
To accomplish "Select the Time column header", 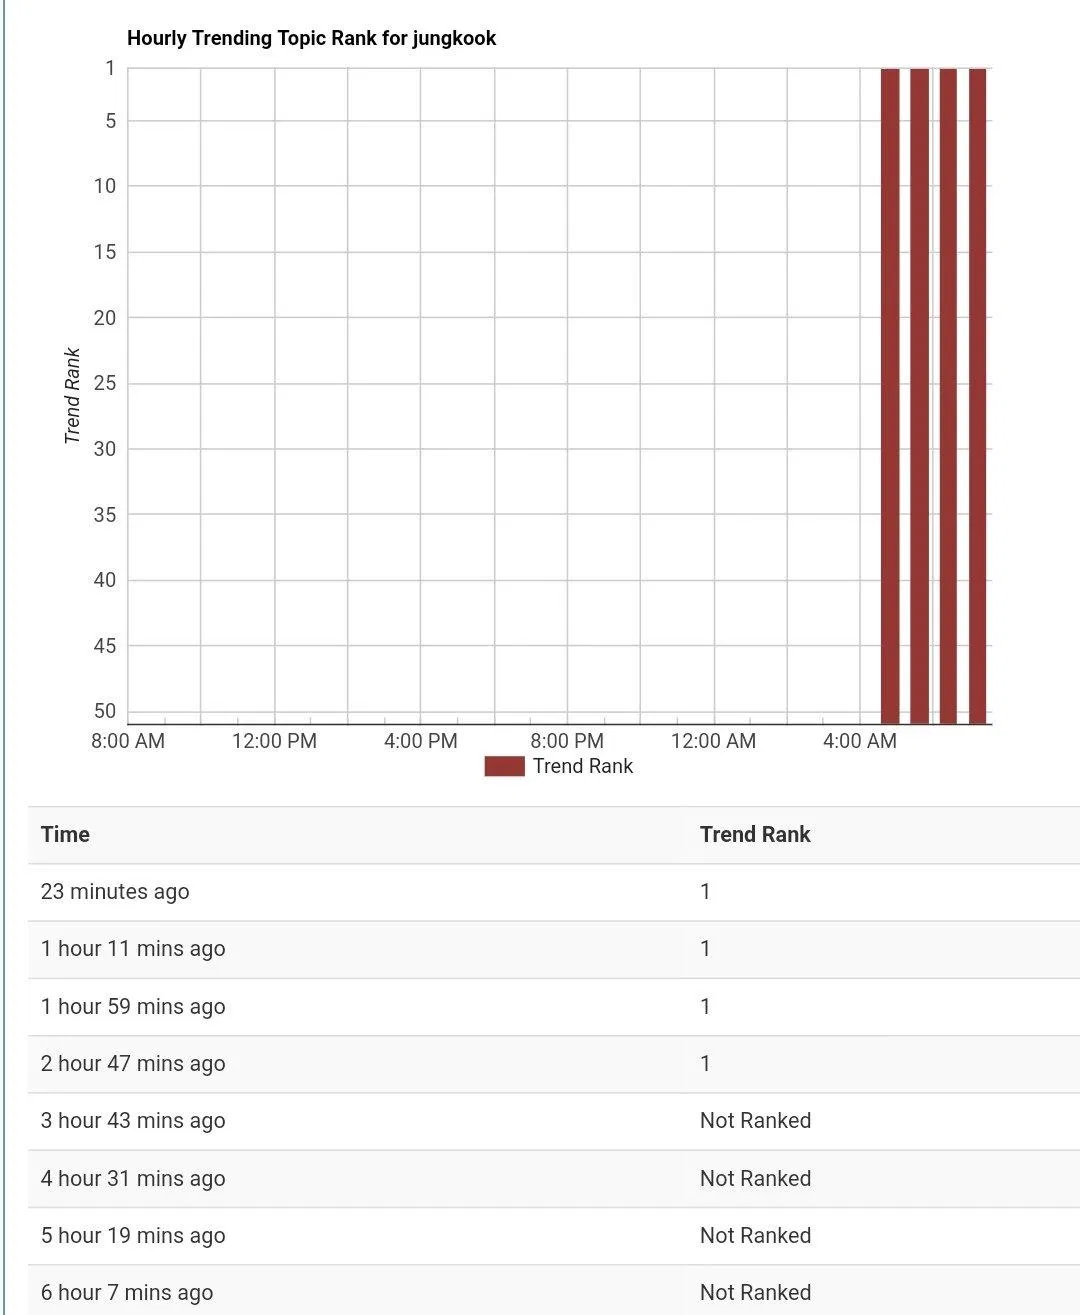I will [65, 834].
